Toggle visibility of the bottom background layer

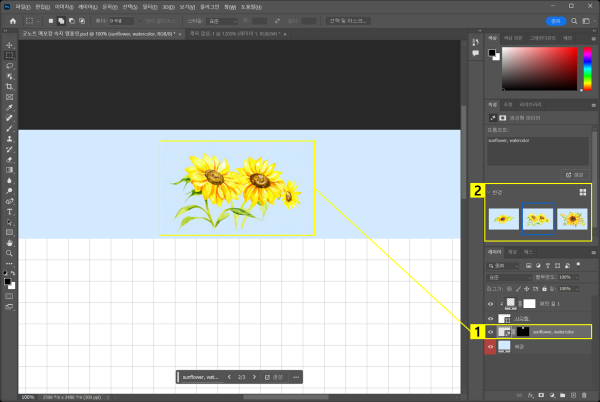(491, 346)
